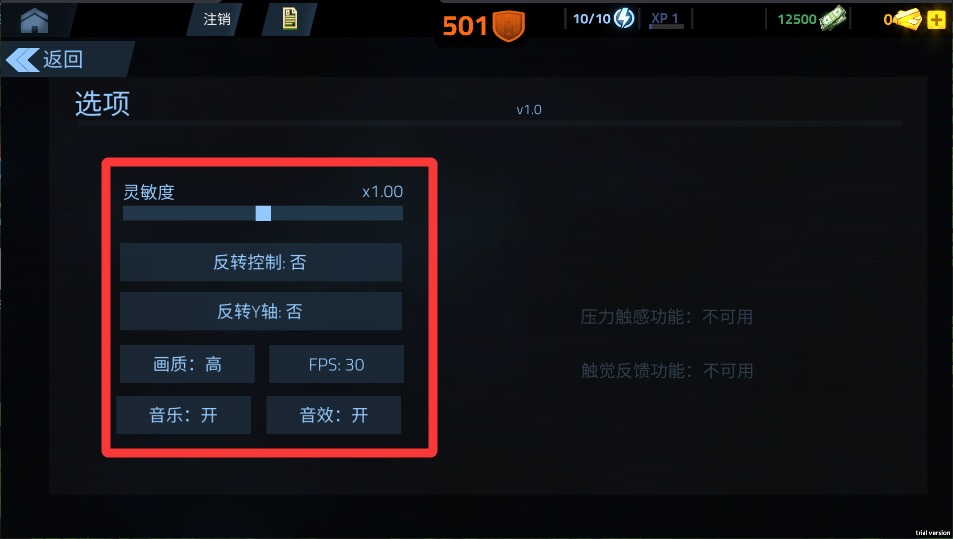The image size is (953, 539).
Task: Go to the home screen icon
Action: coord(35,21)
